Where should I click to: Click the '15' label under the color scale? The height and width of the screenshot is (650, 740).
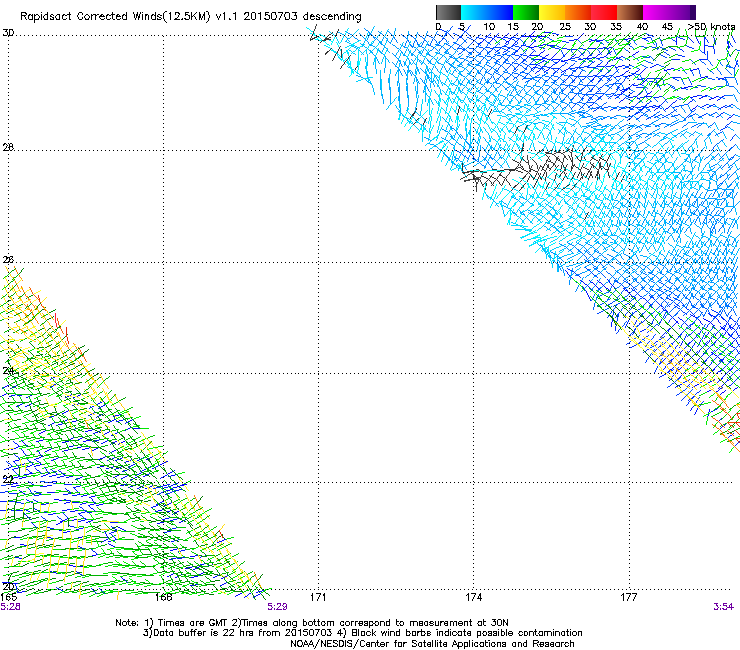coord(513,27)
